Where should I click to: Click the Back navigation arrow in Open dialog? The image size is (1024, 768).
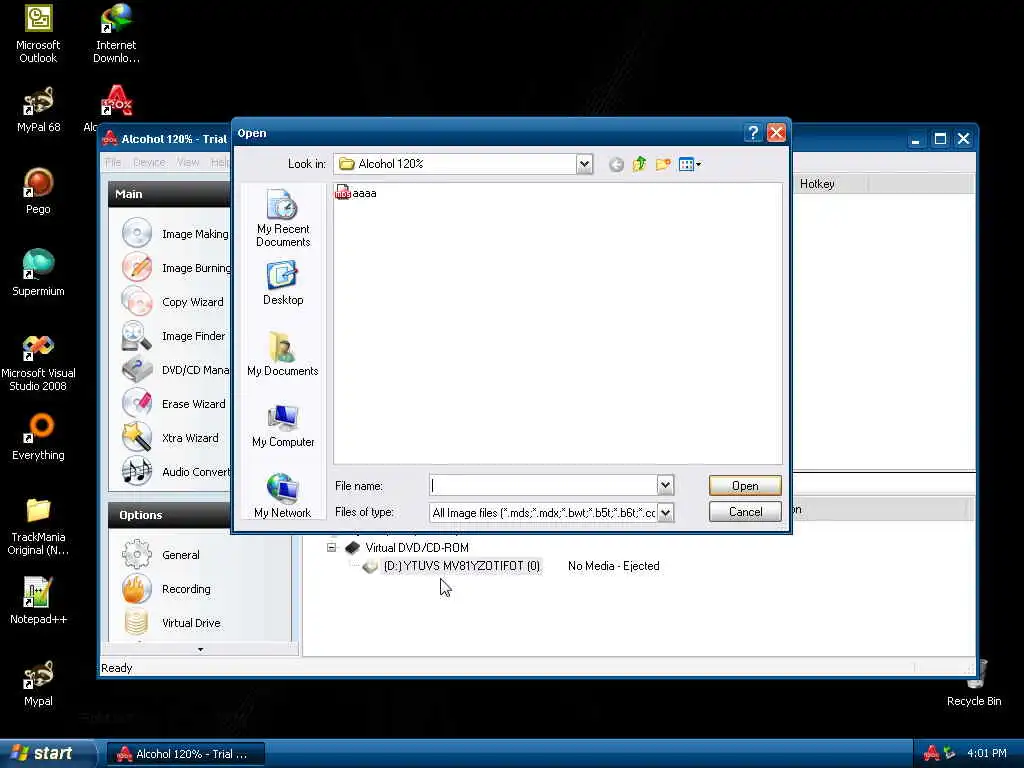tap(616, 165)
